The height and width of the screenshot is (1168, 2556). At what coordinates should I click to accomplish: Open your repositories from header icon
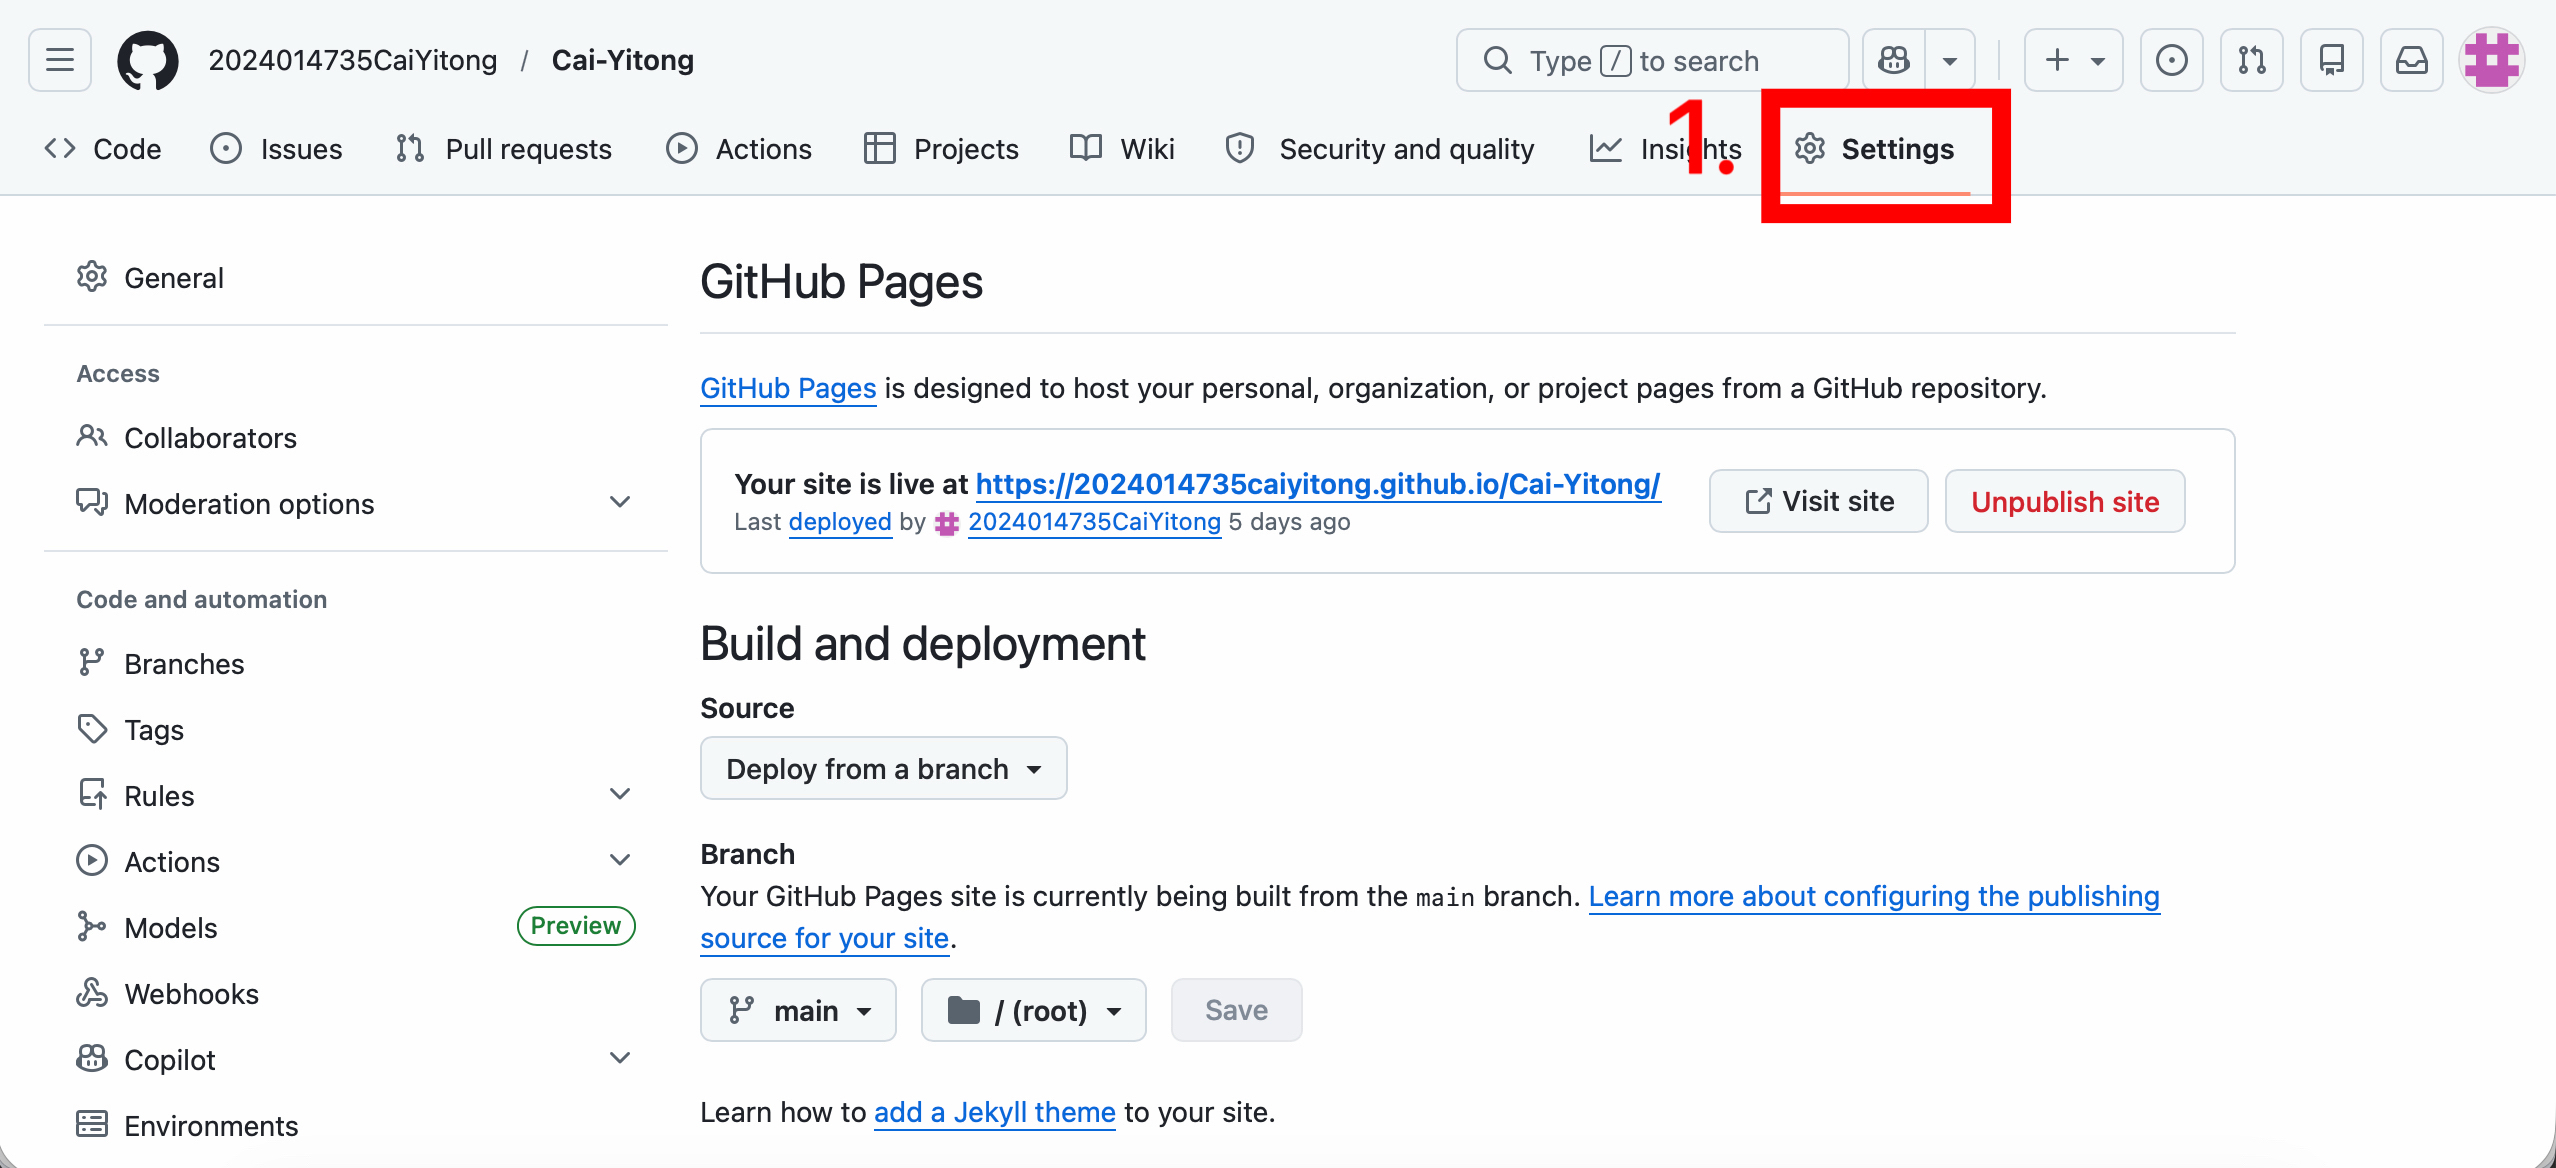click(2332, 60)
